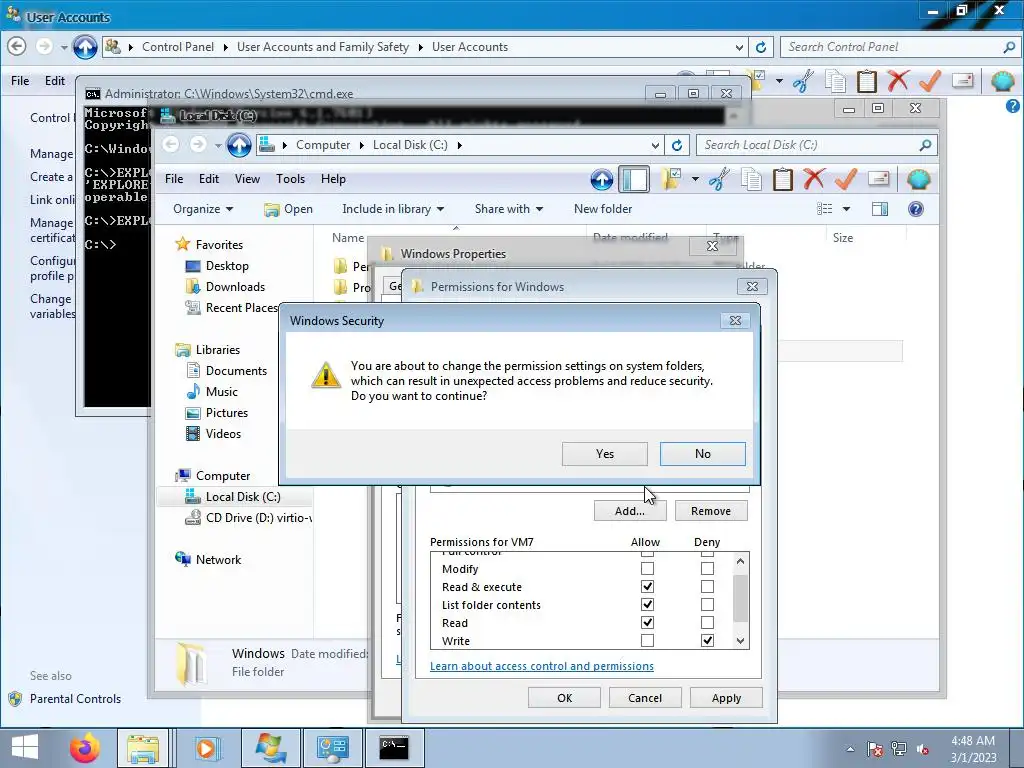1024x768 pixels.
Task: Click the Refresh icon in User Accounts address bar
Action: (x=761, y=47)
